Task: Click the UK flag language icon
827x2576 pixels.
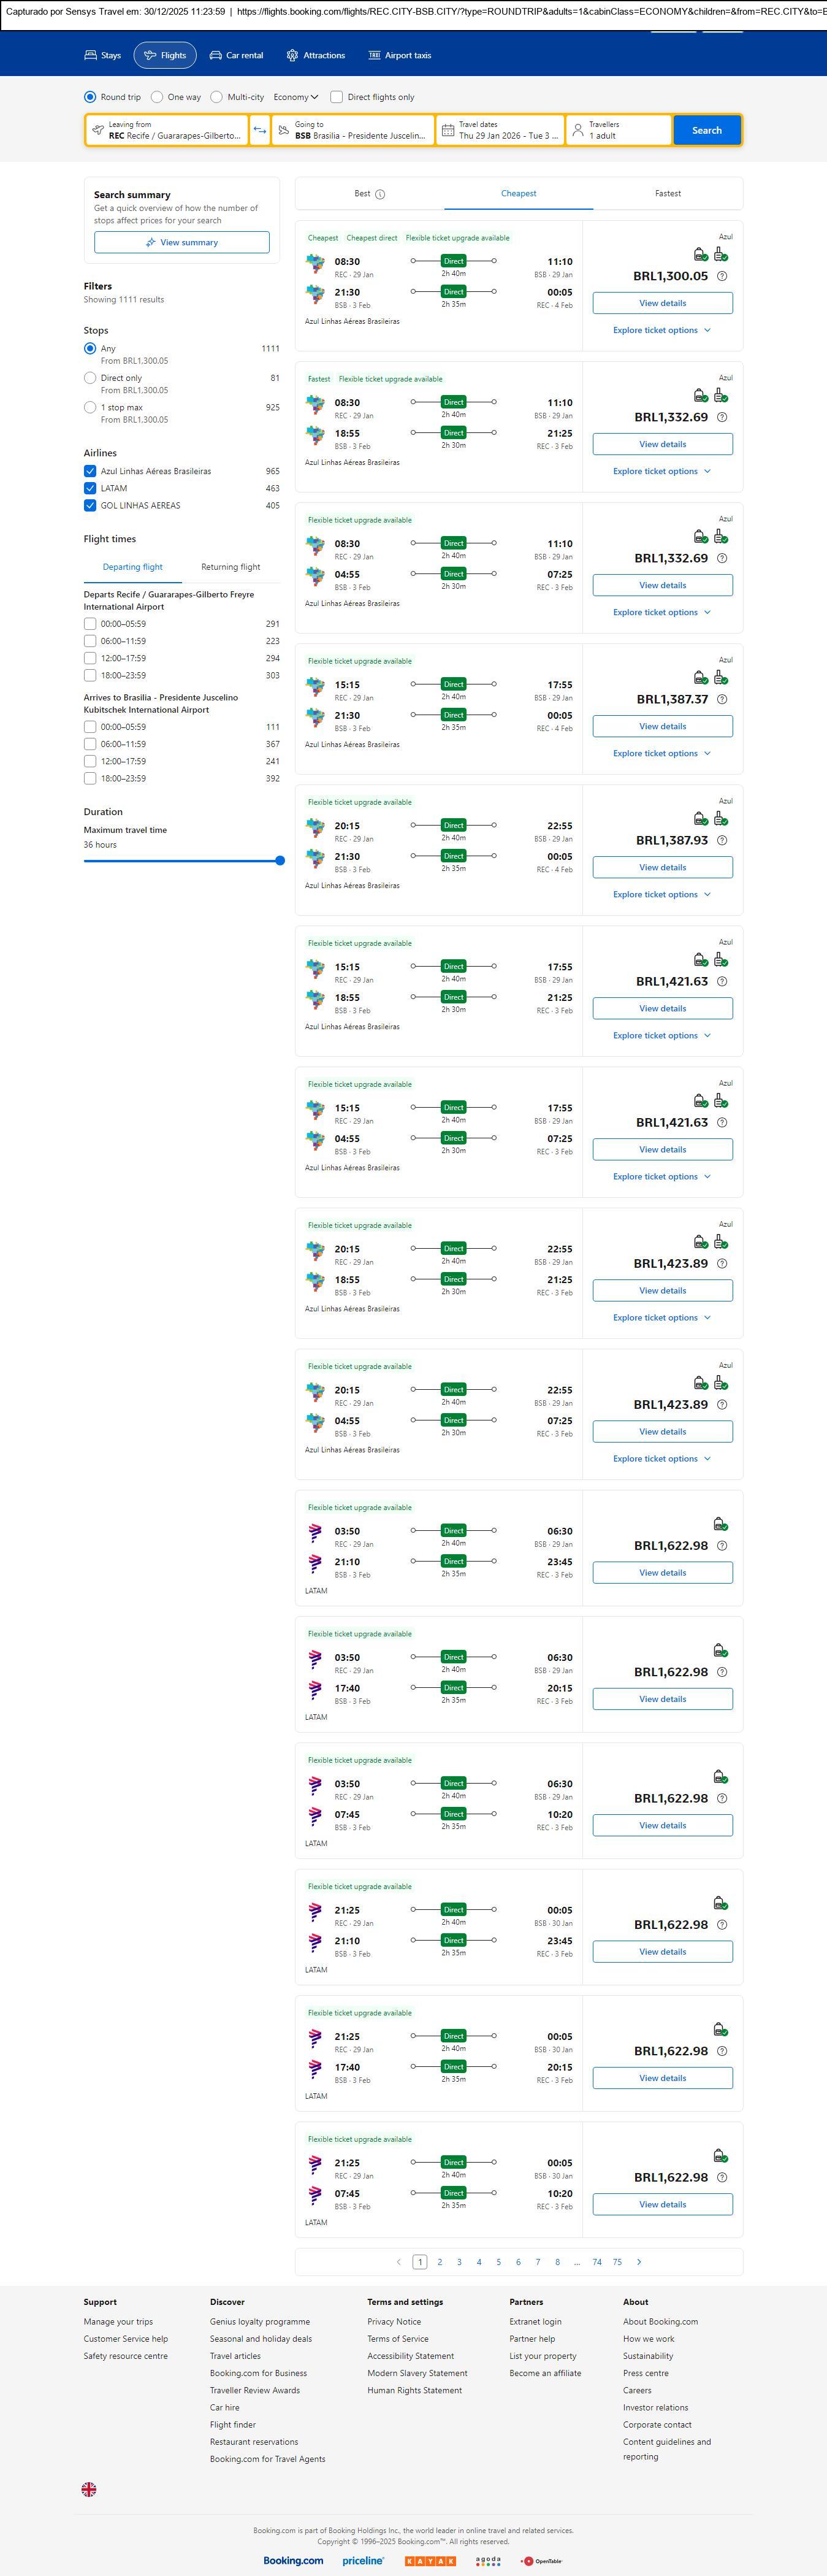Action: coord(89,2489)
